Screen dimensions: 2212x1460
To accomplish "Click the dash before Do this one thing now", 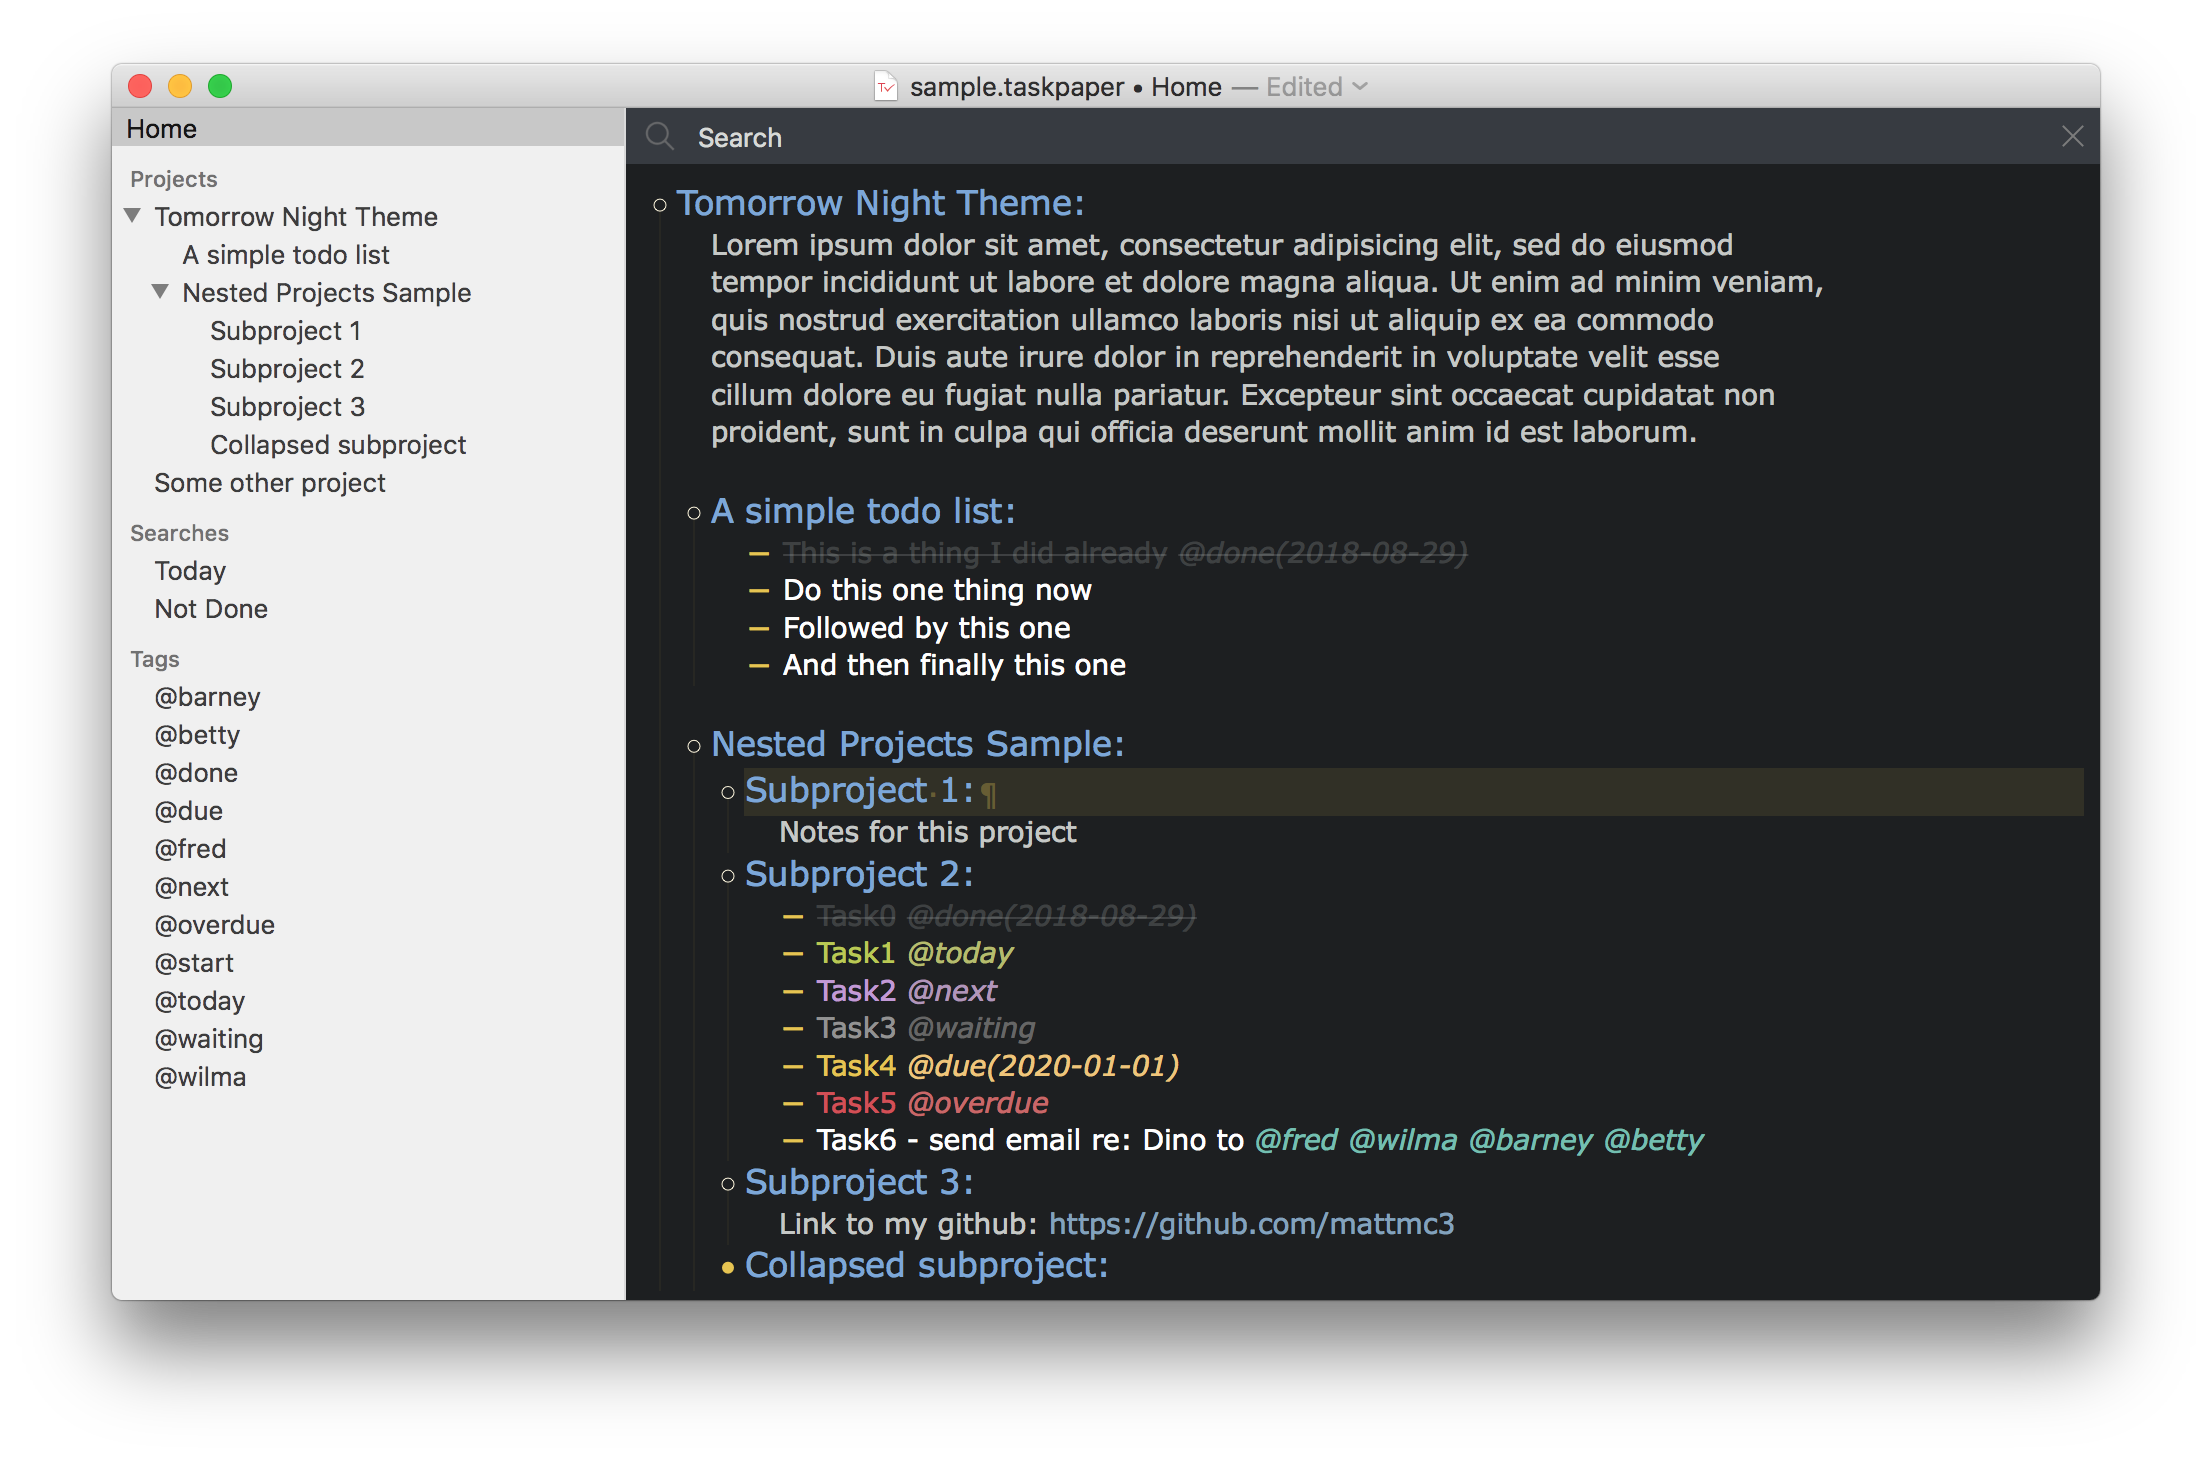I will (x=759, y=590).
